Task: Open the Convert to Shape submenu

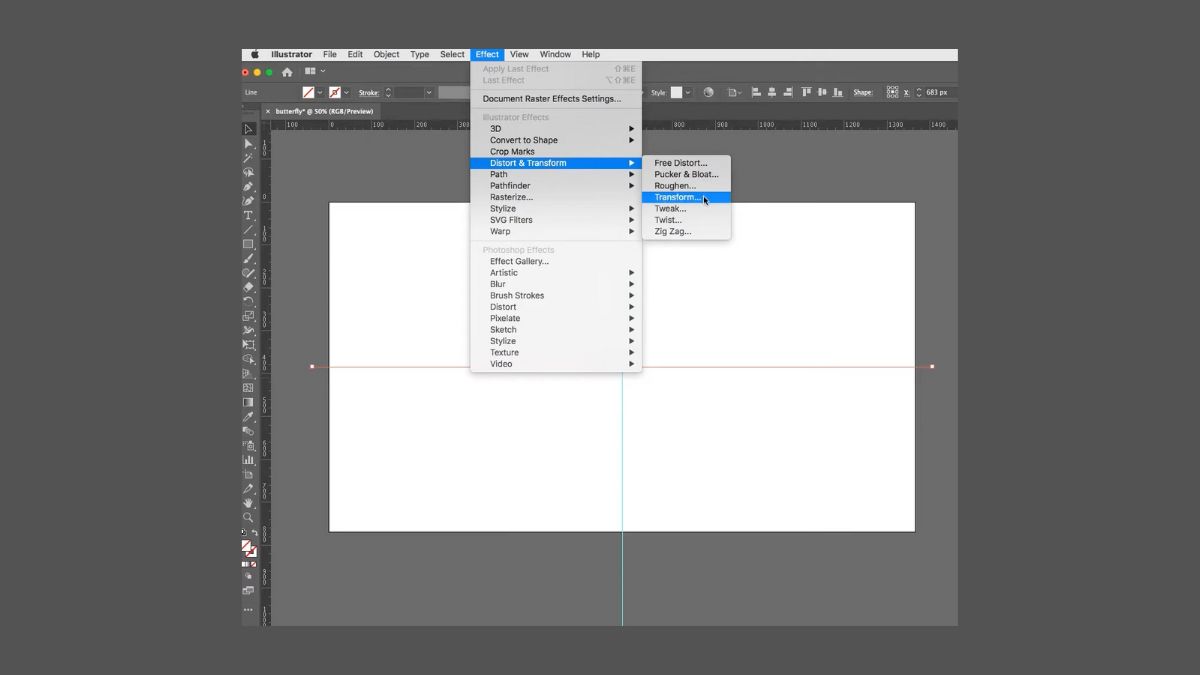Action: [556, 140]
